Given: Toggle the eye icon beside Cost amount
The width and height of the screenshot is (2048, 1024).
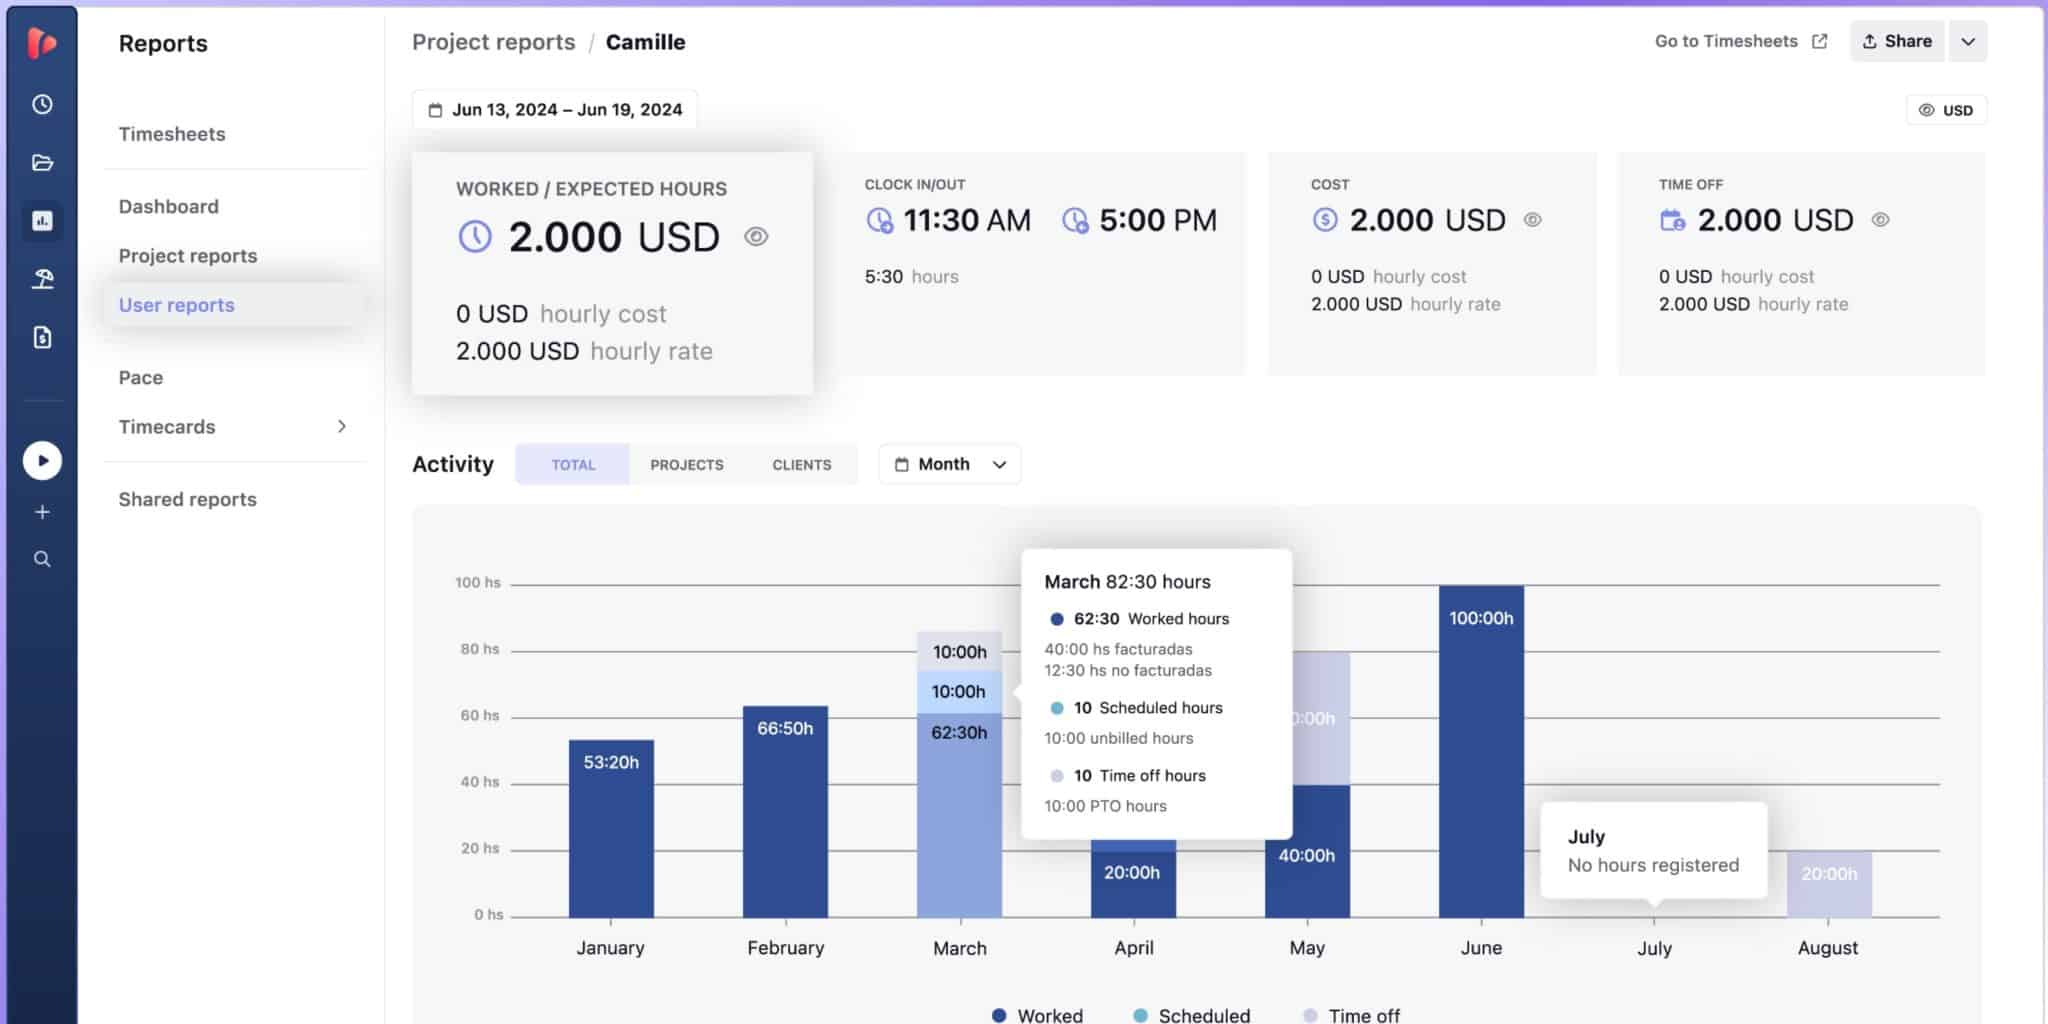Looking at the screenshot, I should tap(1532, 220).
